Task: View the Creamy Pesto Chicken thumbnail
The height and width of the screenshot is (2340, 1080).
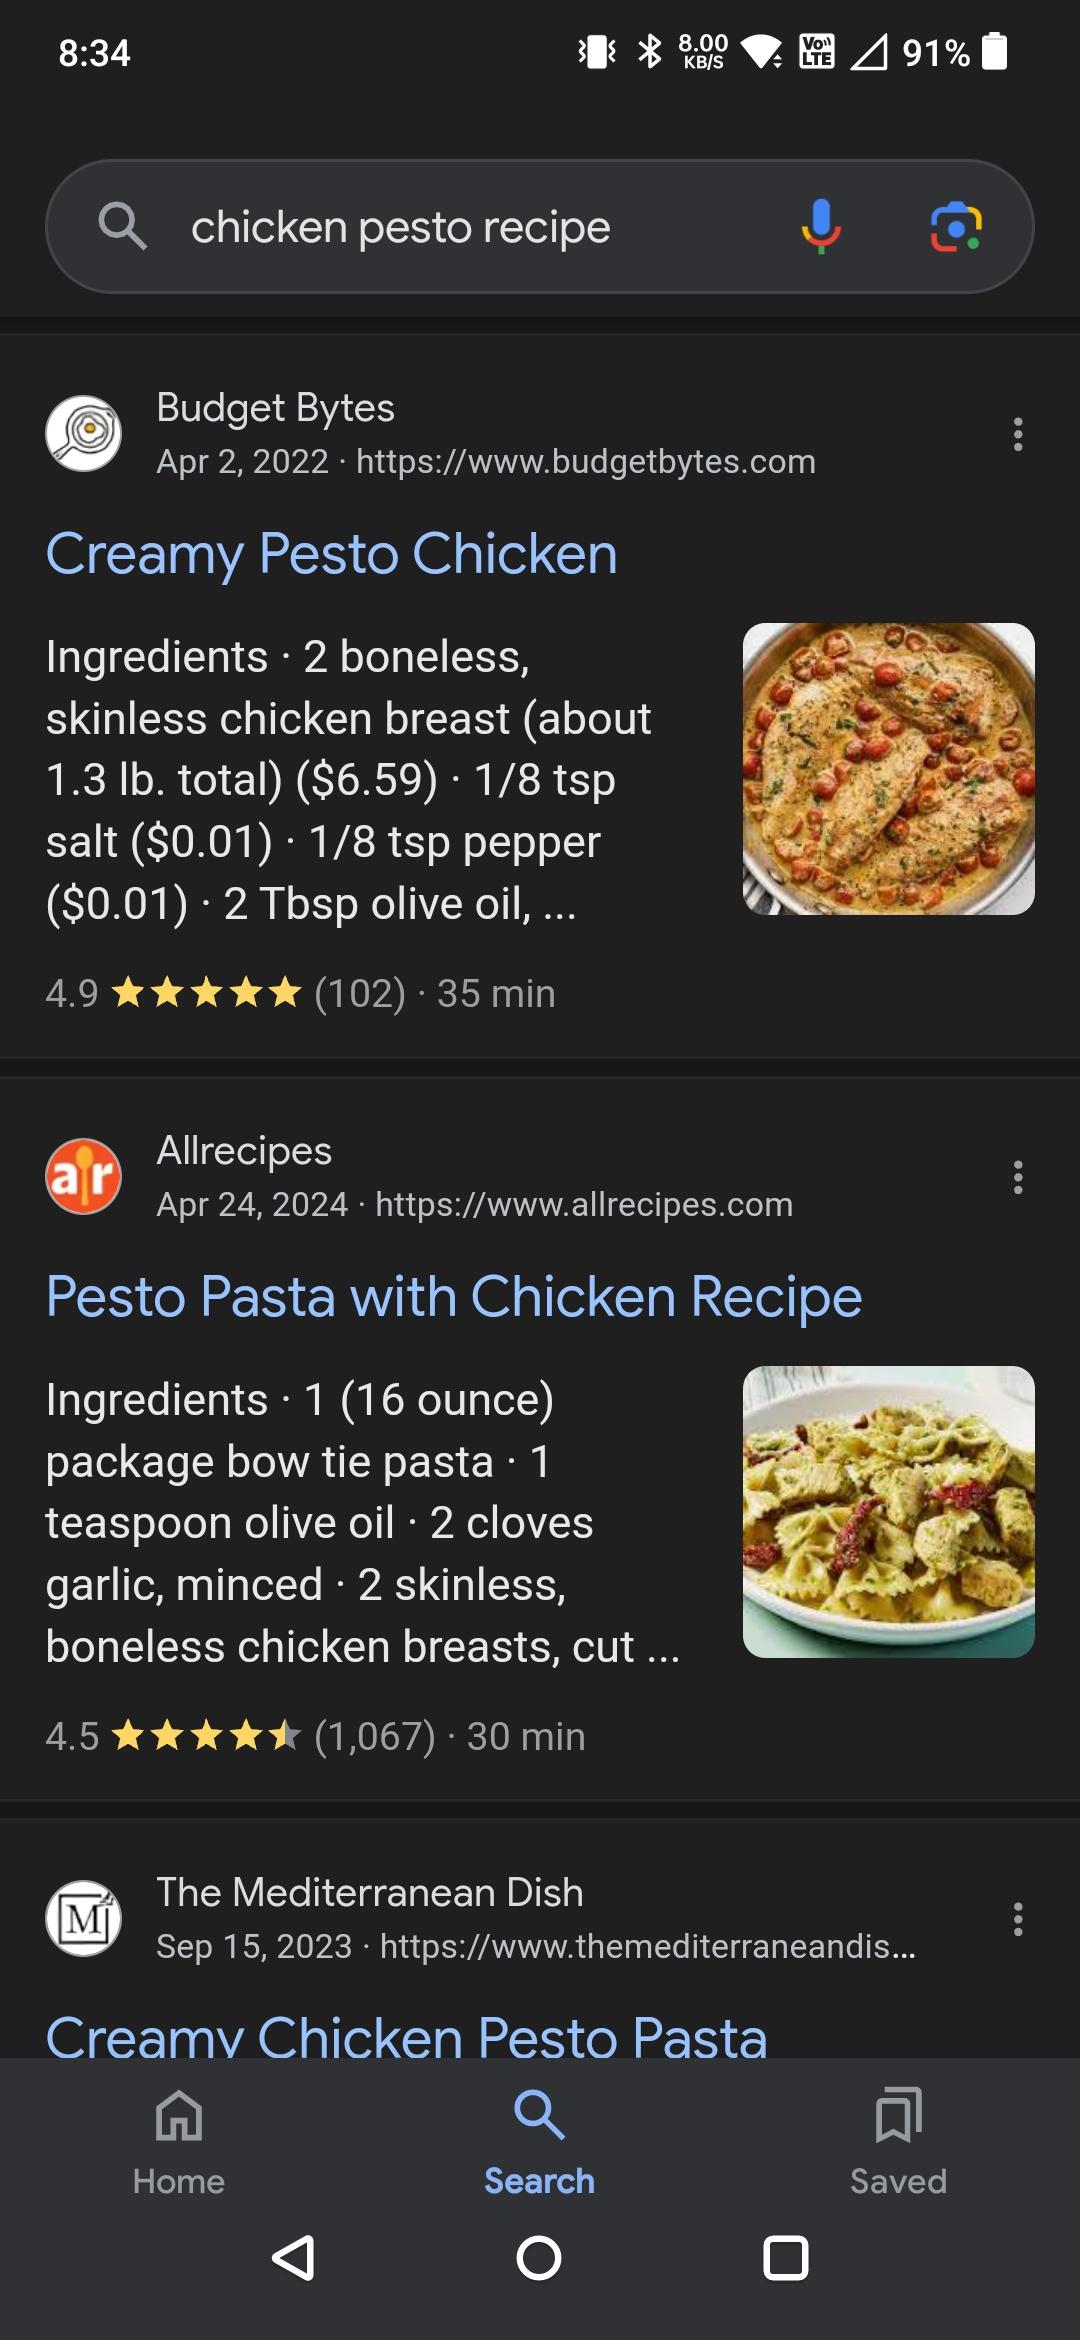Action: (888, 768)
